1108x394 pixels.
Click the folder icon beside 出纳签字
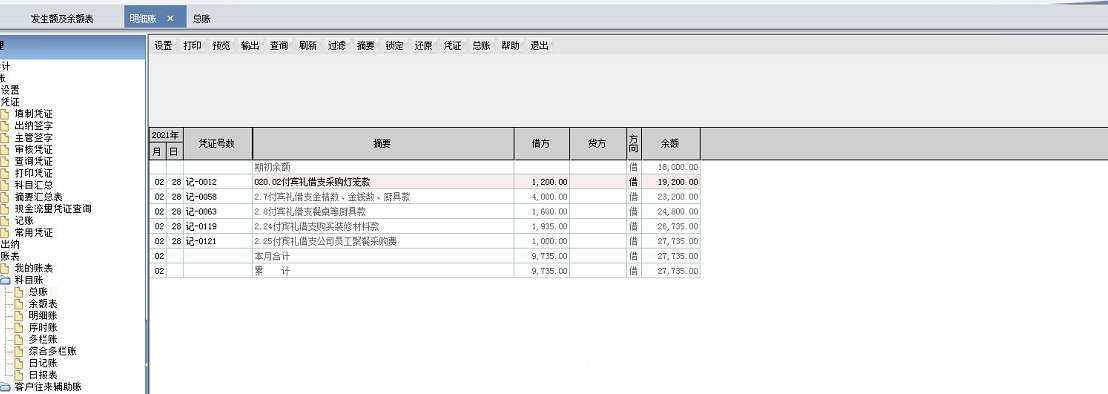pos(5,126)
